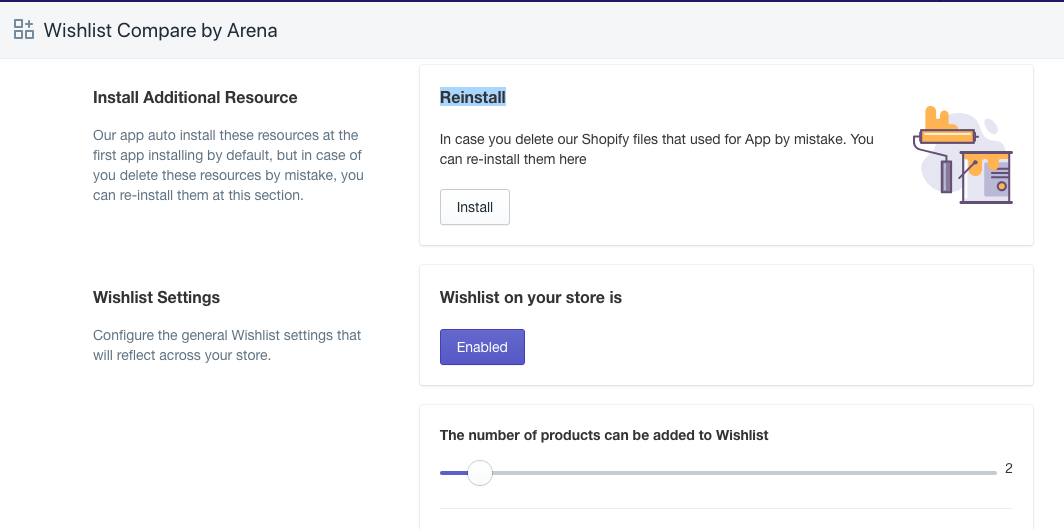The width and height of the screenshot is (1064, 529).
Task: Click the paint can cabinet illustration
Action: point(988,178)
